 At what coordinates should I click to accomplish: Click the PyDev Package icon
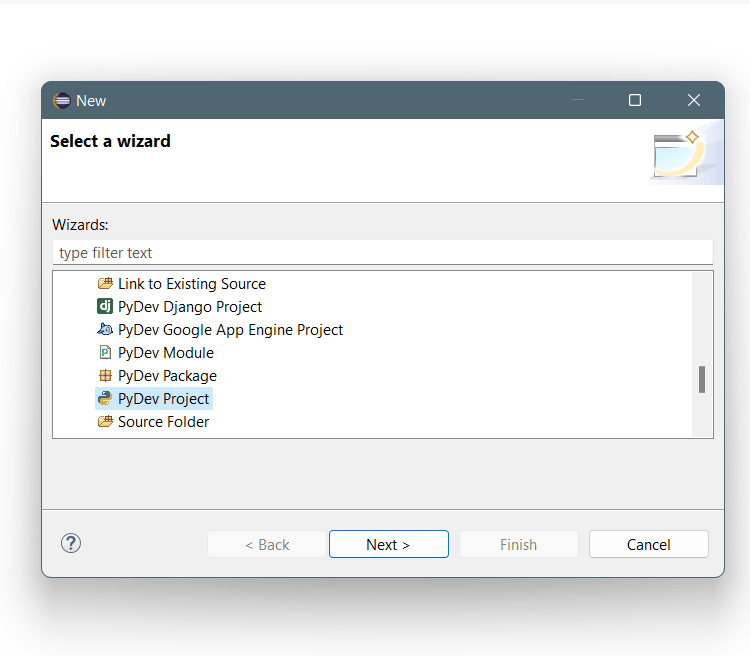click(105, 376)
